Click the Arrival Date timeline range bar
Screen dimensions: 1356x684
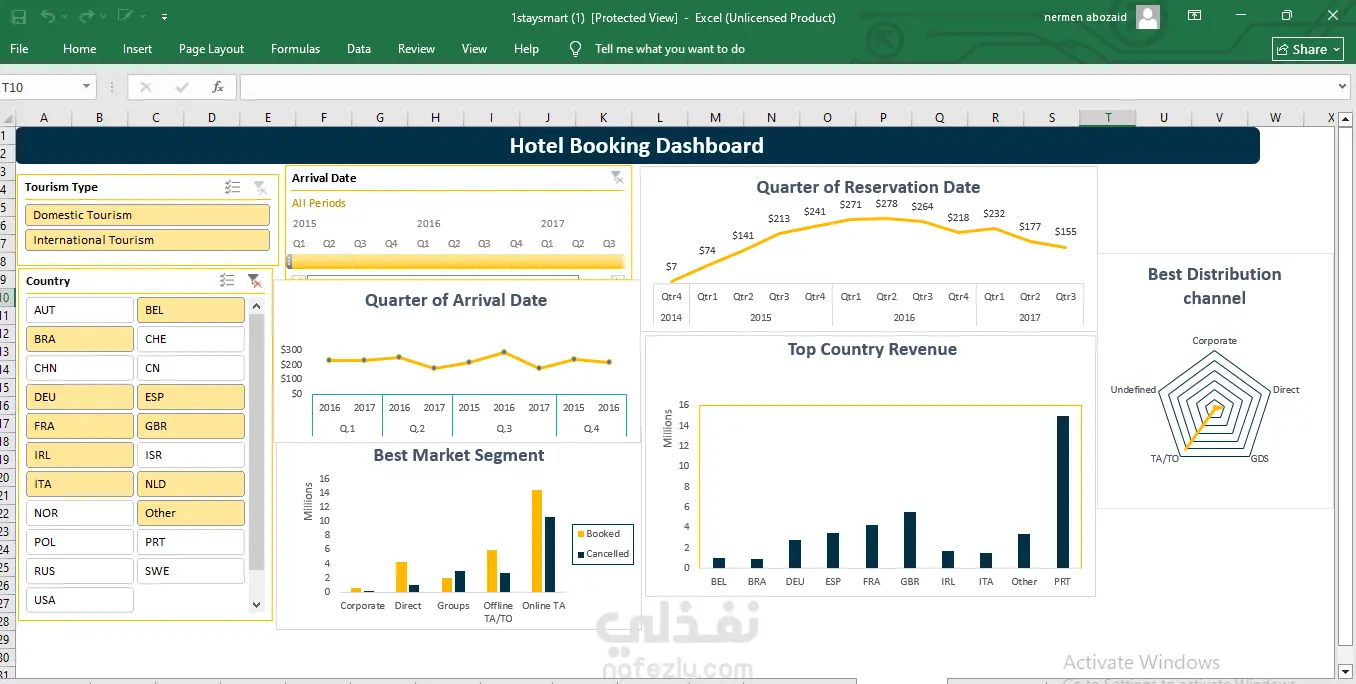point(457,261)
